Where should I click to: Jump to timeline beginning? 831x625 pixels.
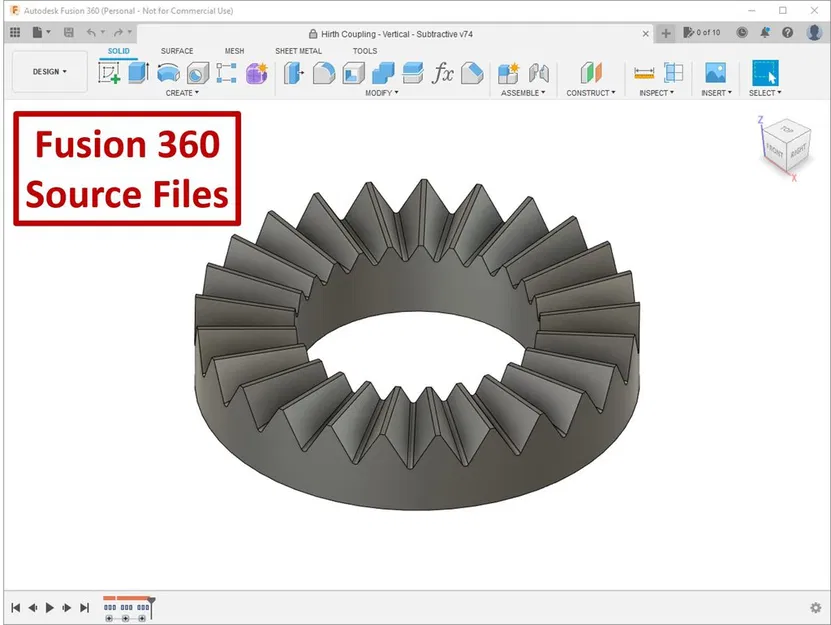tap(15, 608)
